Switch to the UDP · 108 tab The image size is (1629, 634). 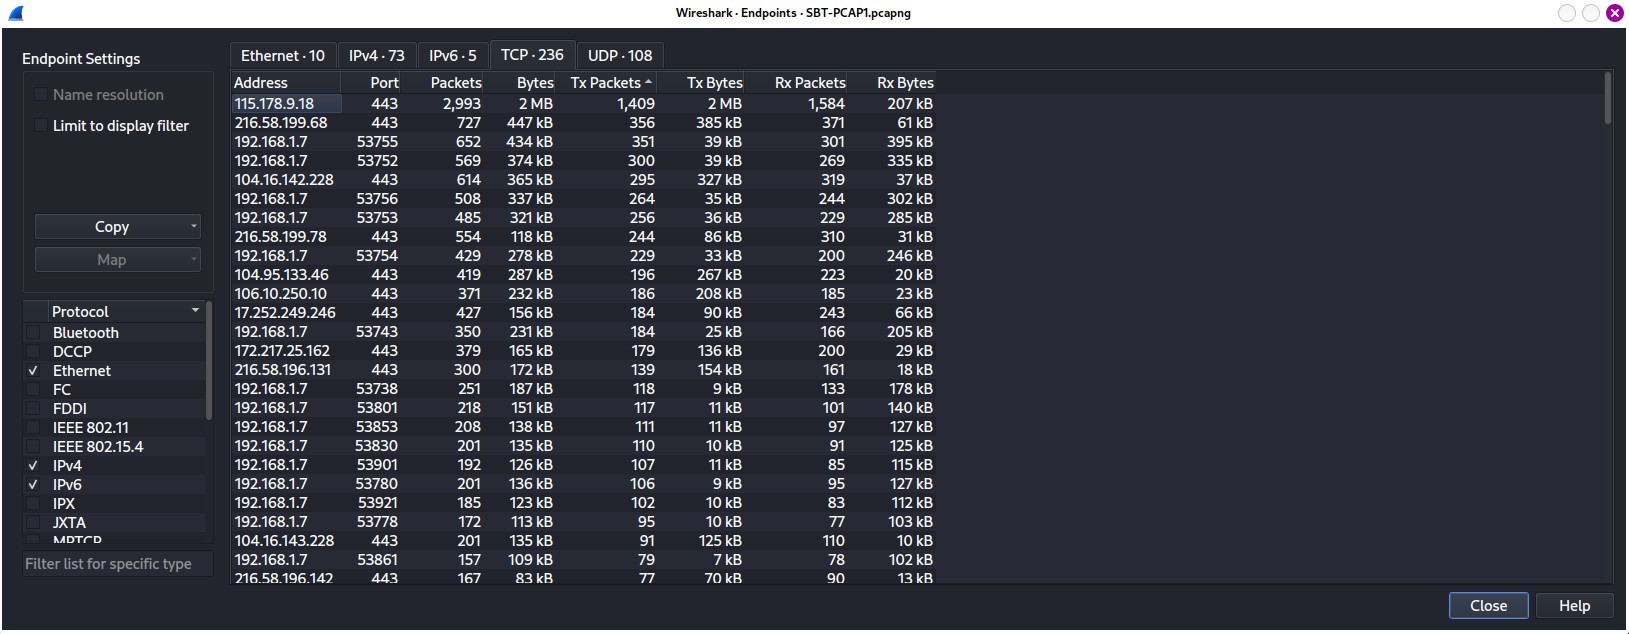[619, 56]
